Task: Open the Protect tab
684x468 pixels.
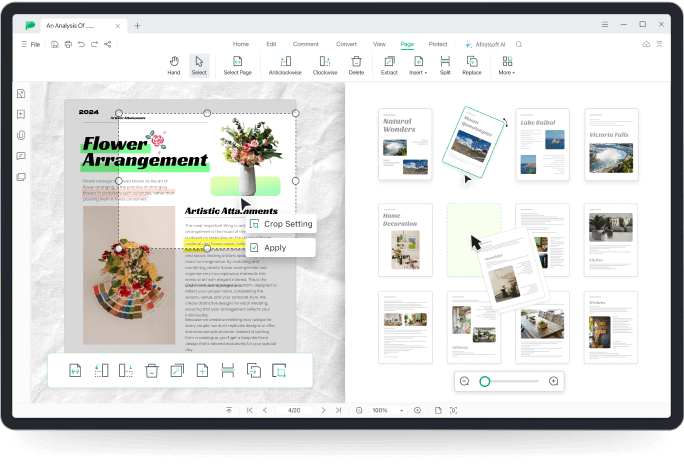Action: 438,44
